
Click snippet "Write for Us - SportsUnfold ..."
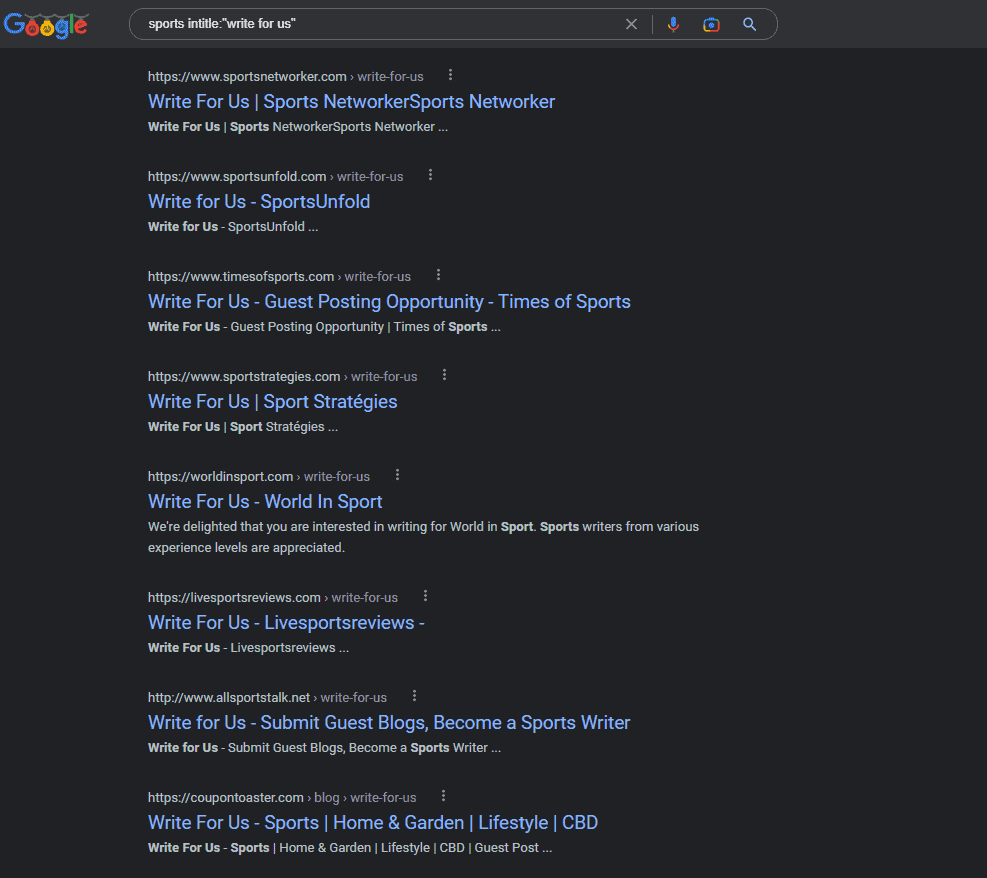tap(233, 227)
